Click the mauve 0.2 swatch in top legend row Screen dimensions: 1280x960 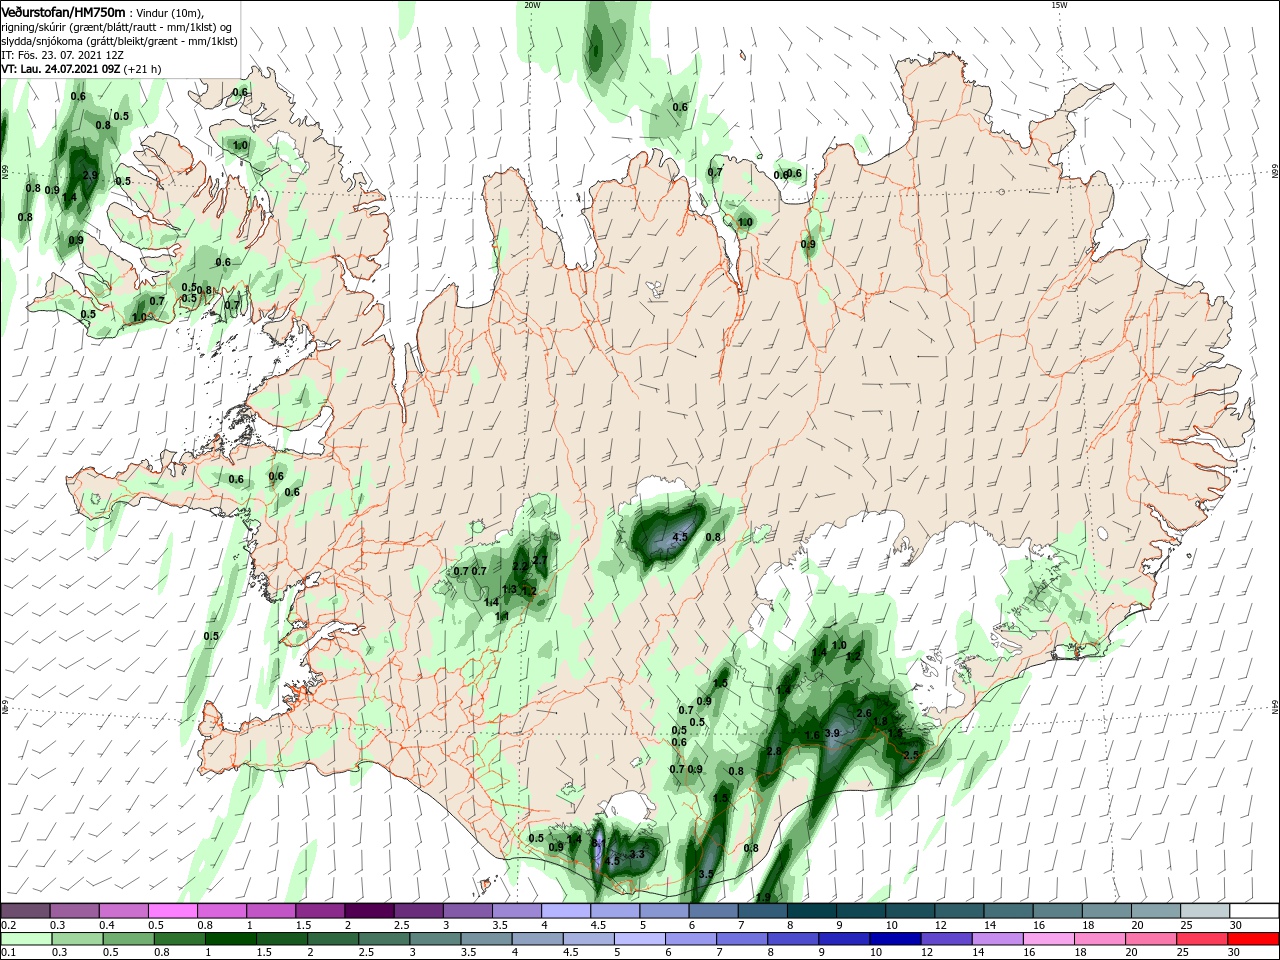click(x=26, y=911)
